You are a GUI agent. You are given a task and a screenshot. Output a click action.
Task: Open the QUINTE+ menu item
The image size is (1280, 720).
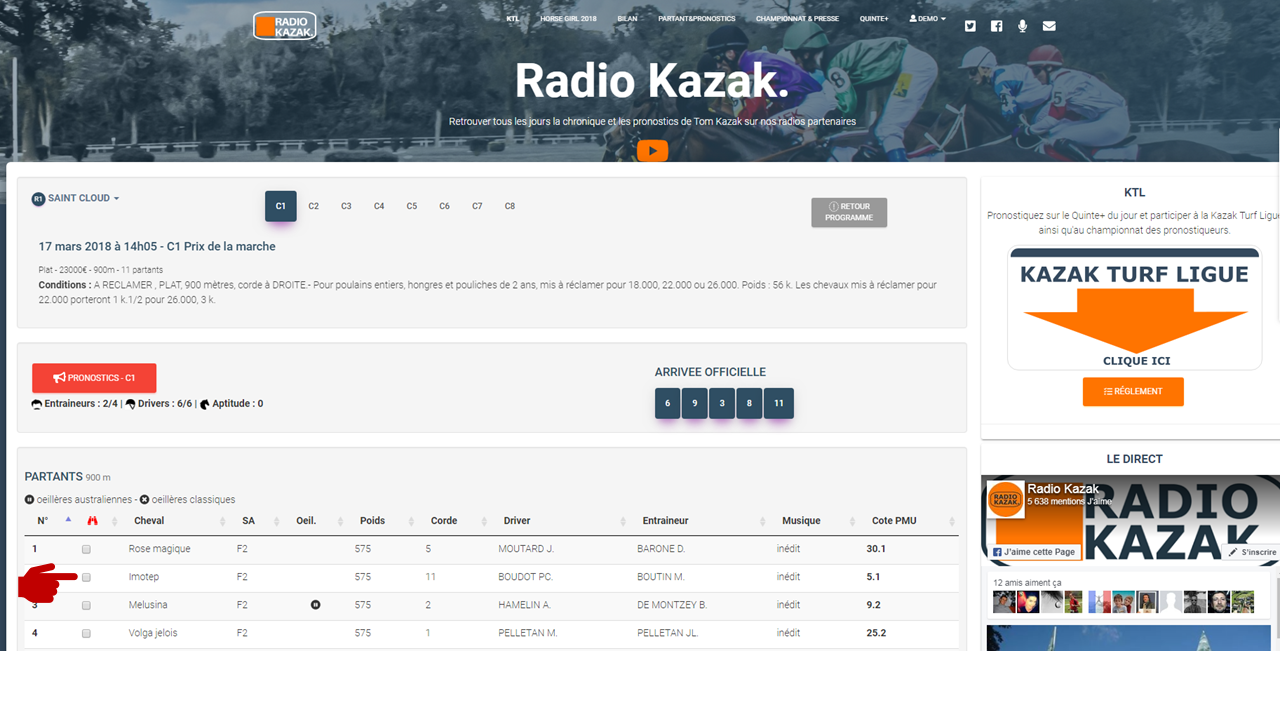[x=874, y=18]
